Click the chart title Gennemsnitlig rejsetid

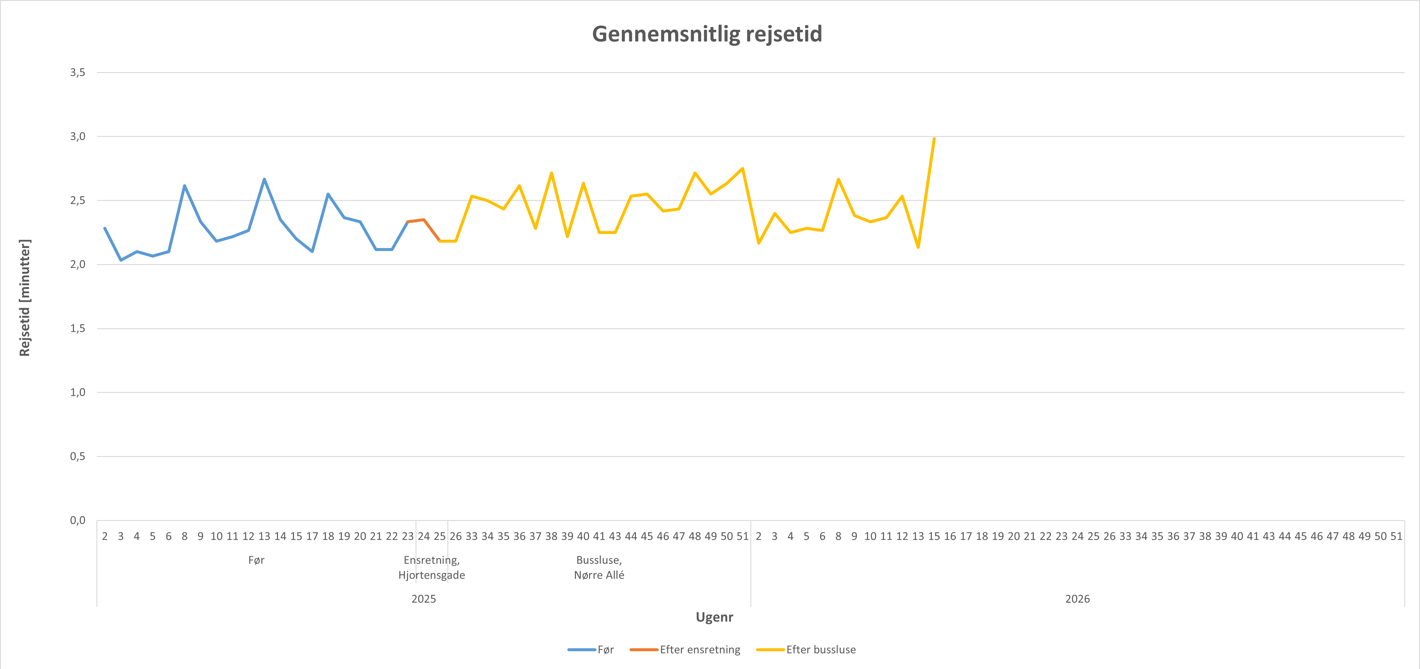pyautogui.click(x=707, y=34)
